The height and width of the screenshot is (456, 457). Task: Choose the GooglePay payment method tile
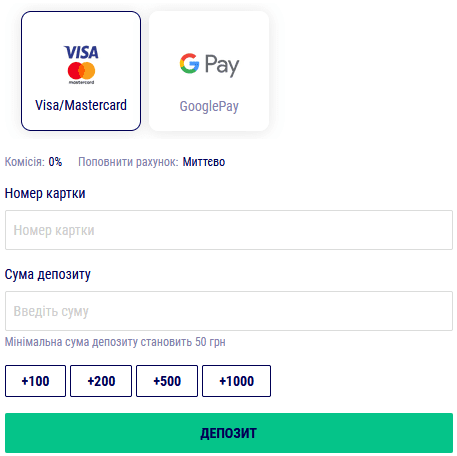point(209,71)
